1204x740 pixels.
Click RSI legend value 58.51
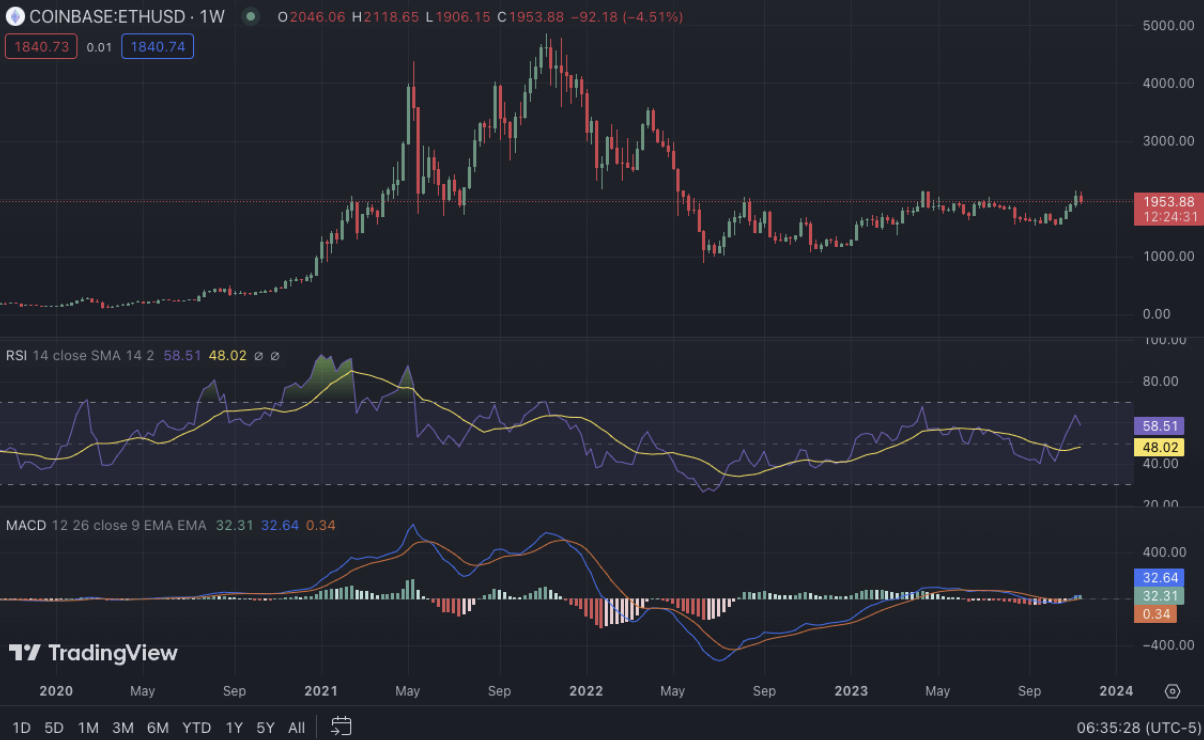coord(184,355)
